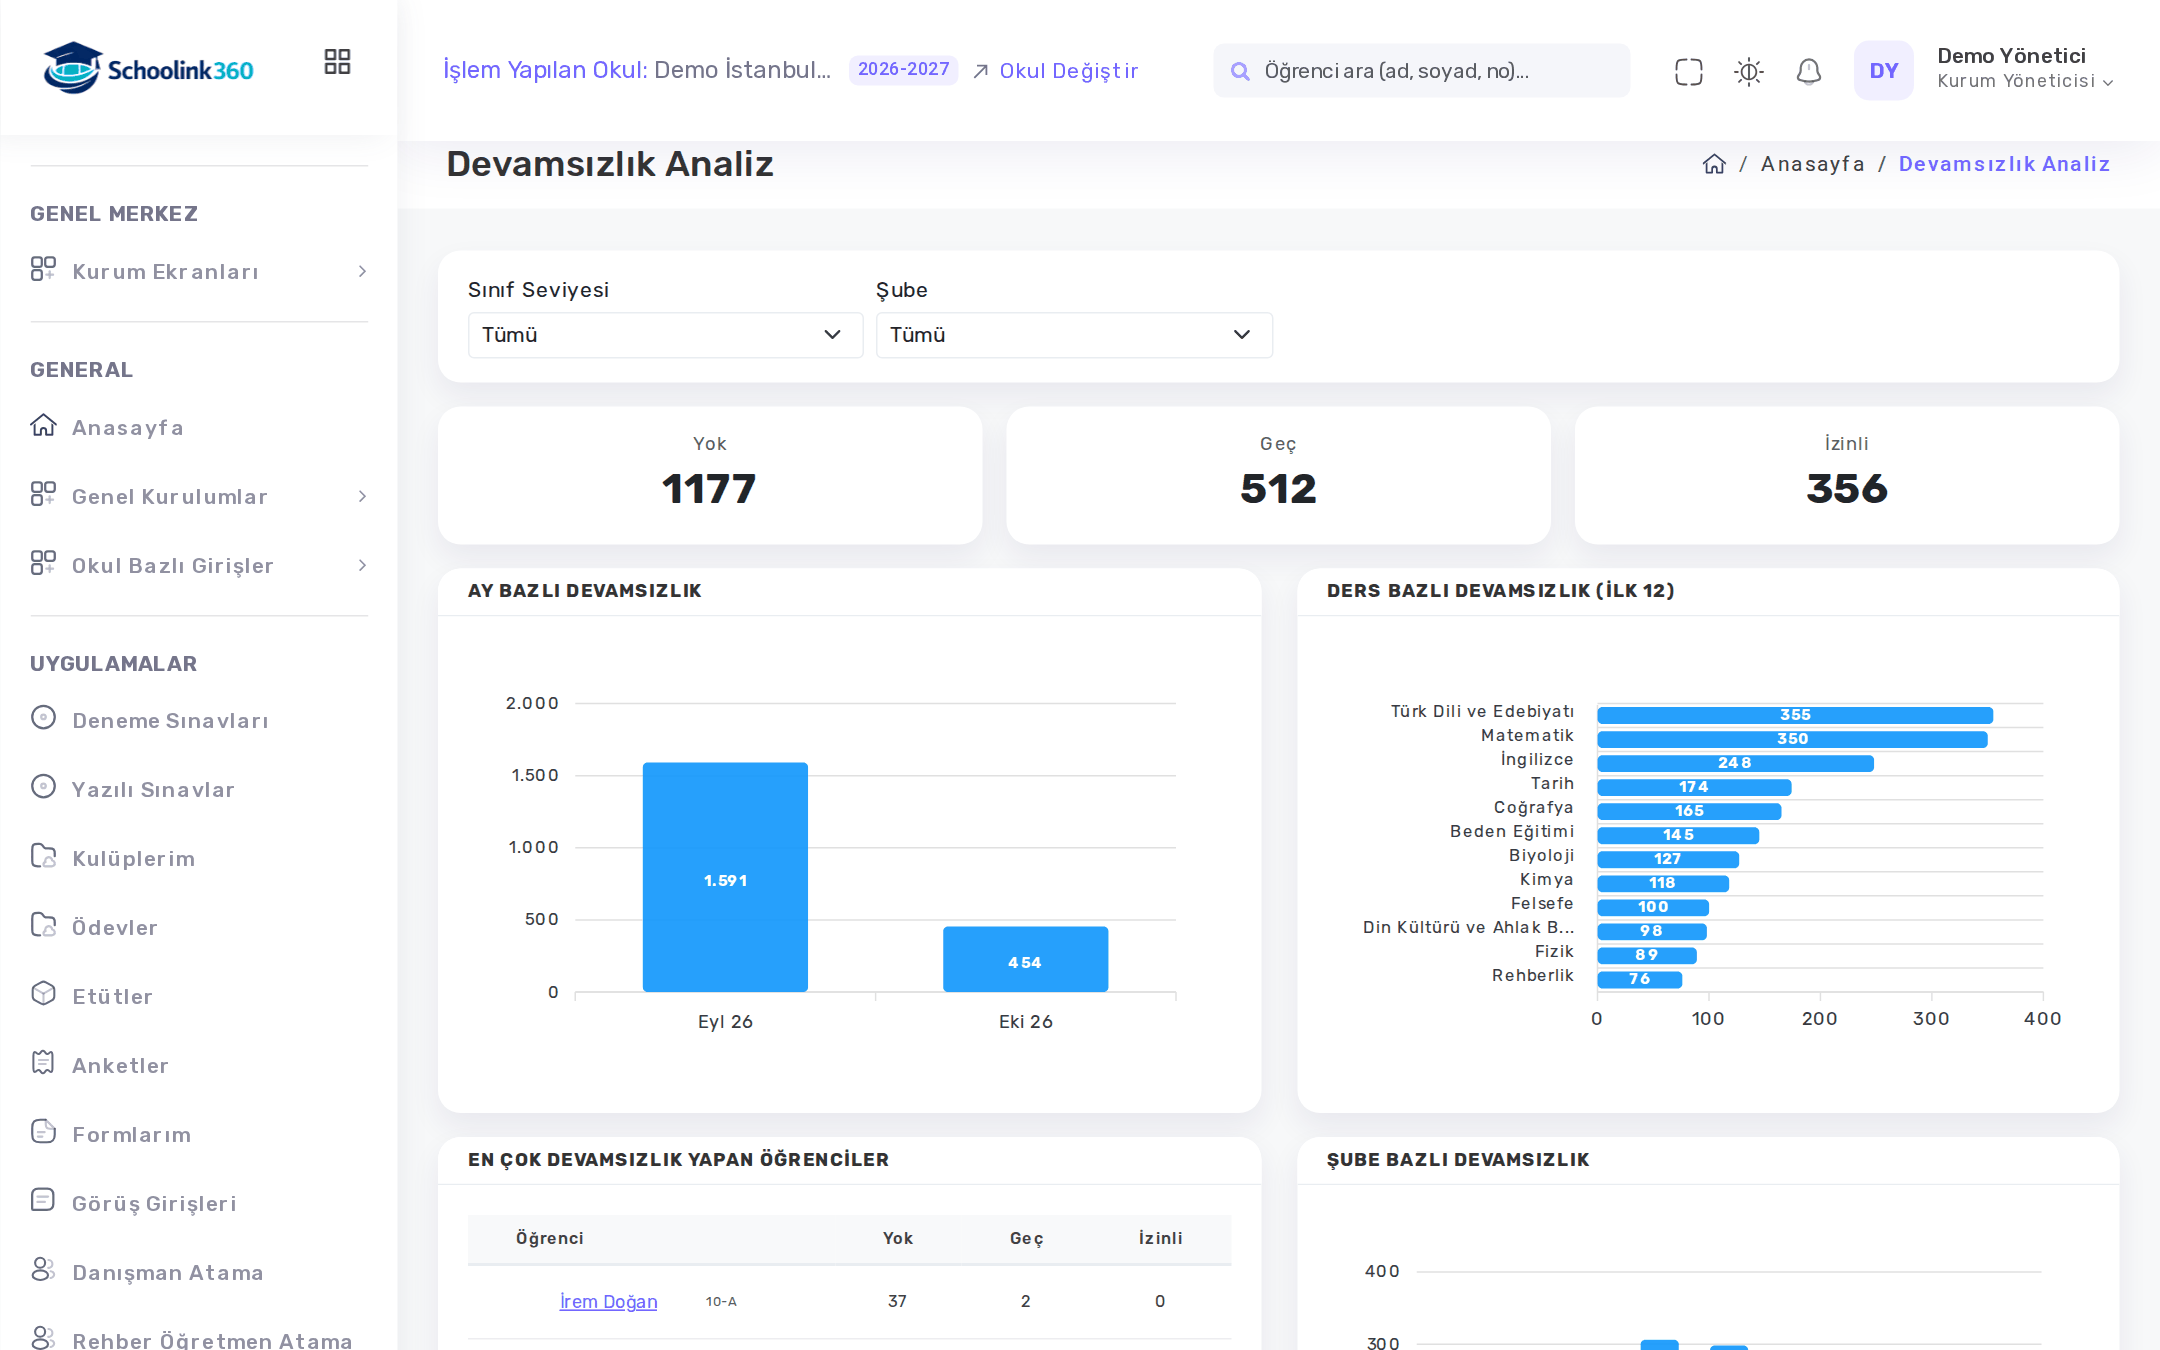Click the Geç 512 summary card

[x=1278, y=475]
